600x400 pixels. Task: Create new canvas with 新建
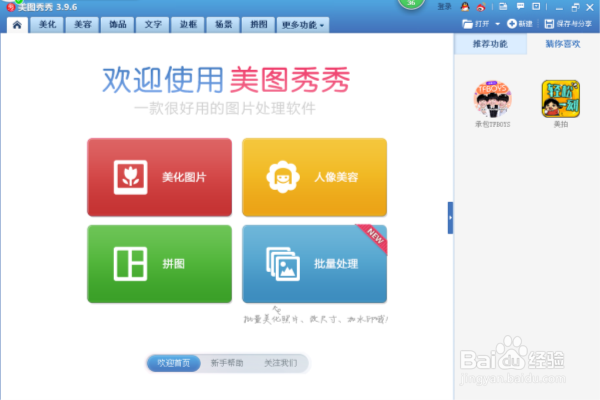click(x=520, y=24)
